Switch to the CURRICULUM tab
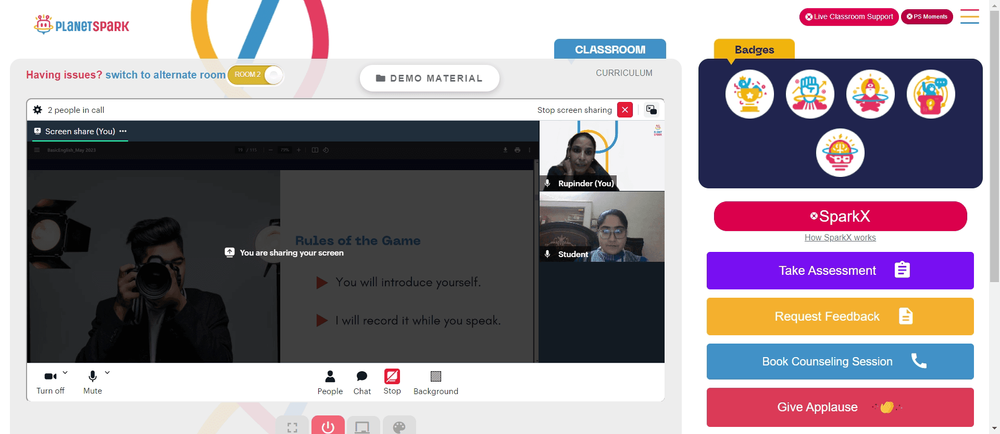This screenshot has width=1000, height=434. pyautogui.click(x=624, y=73)
